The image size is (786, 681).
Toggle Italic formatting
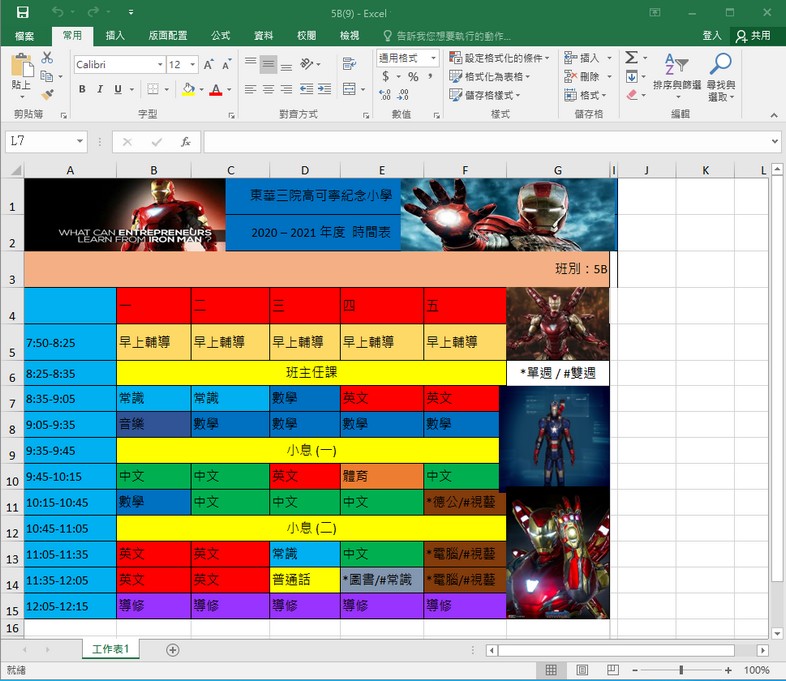click(100, 89)
